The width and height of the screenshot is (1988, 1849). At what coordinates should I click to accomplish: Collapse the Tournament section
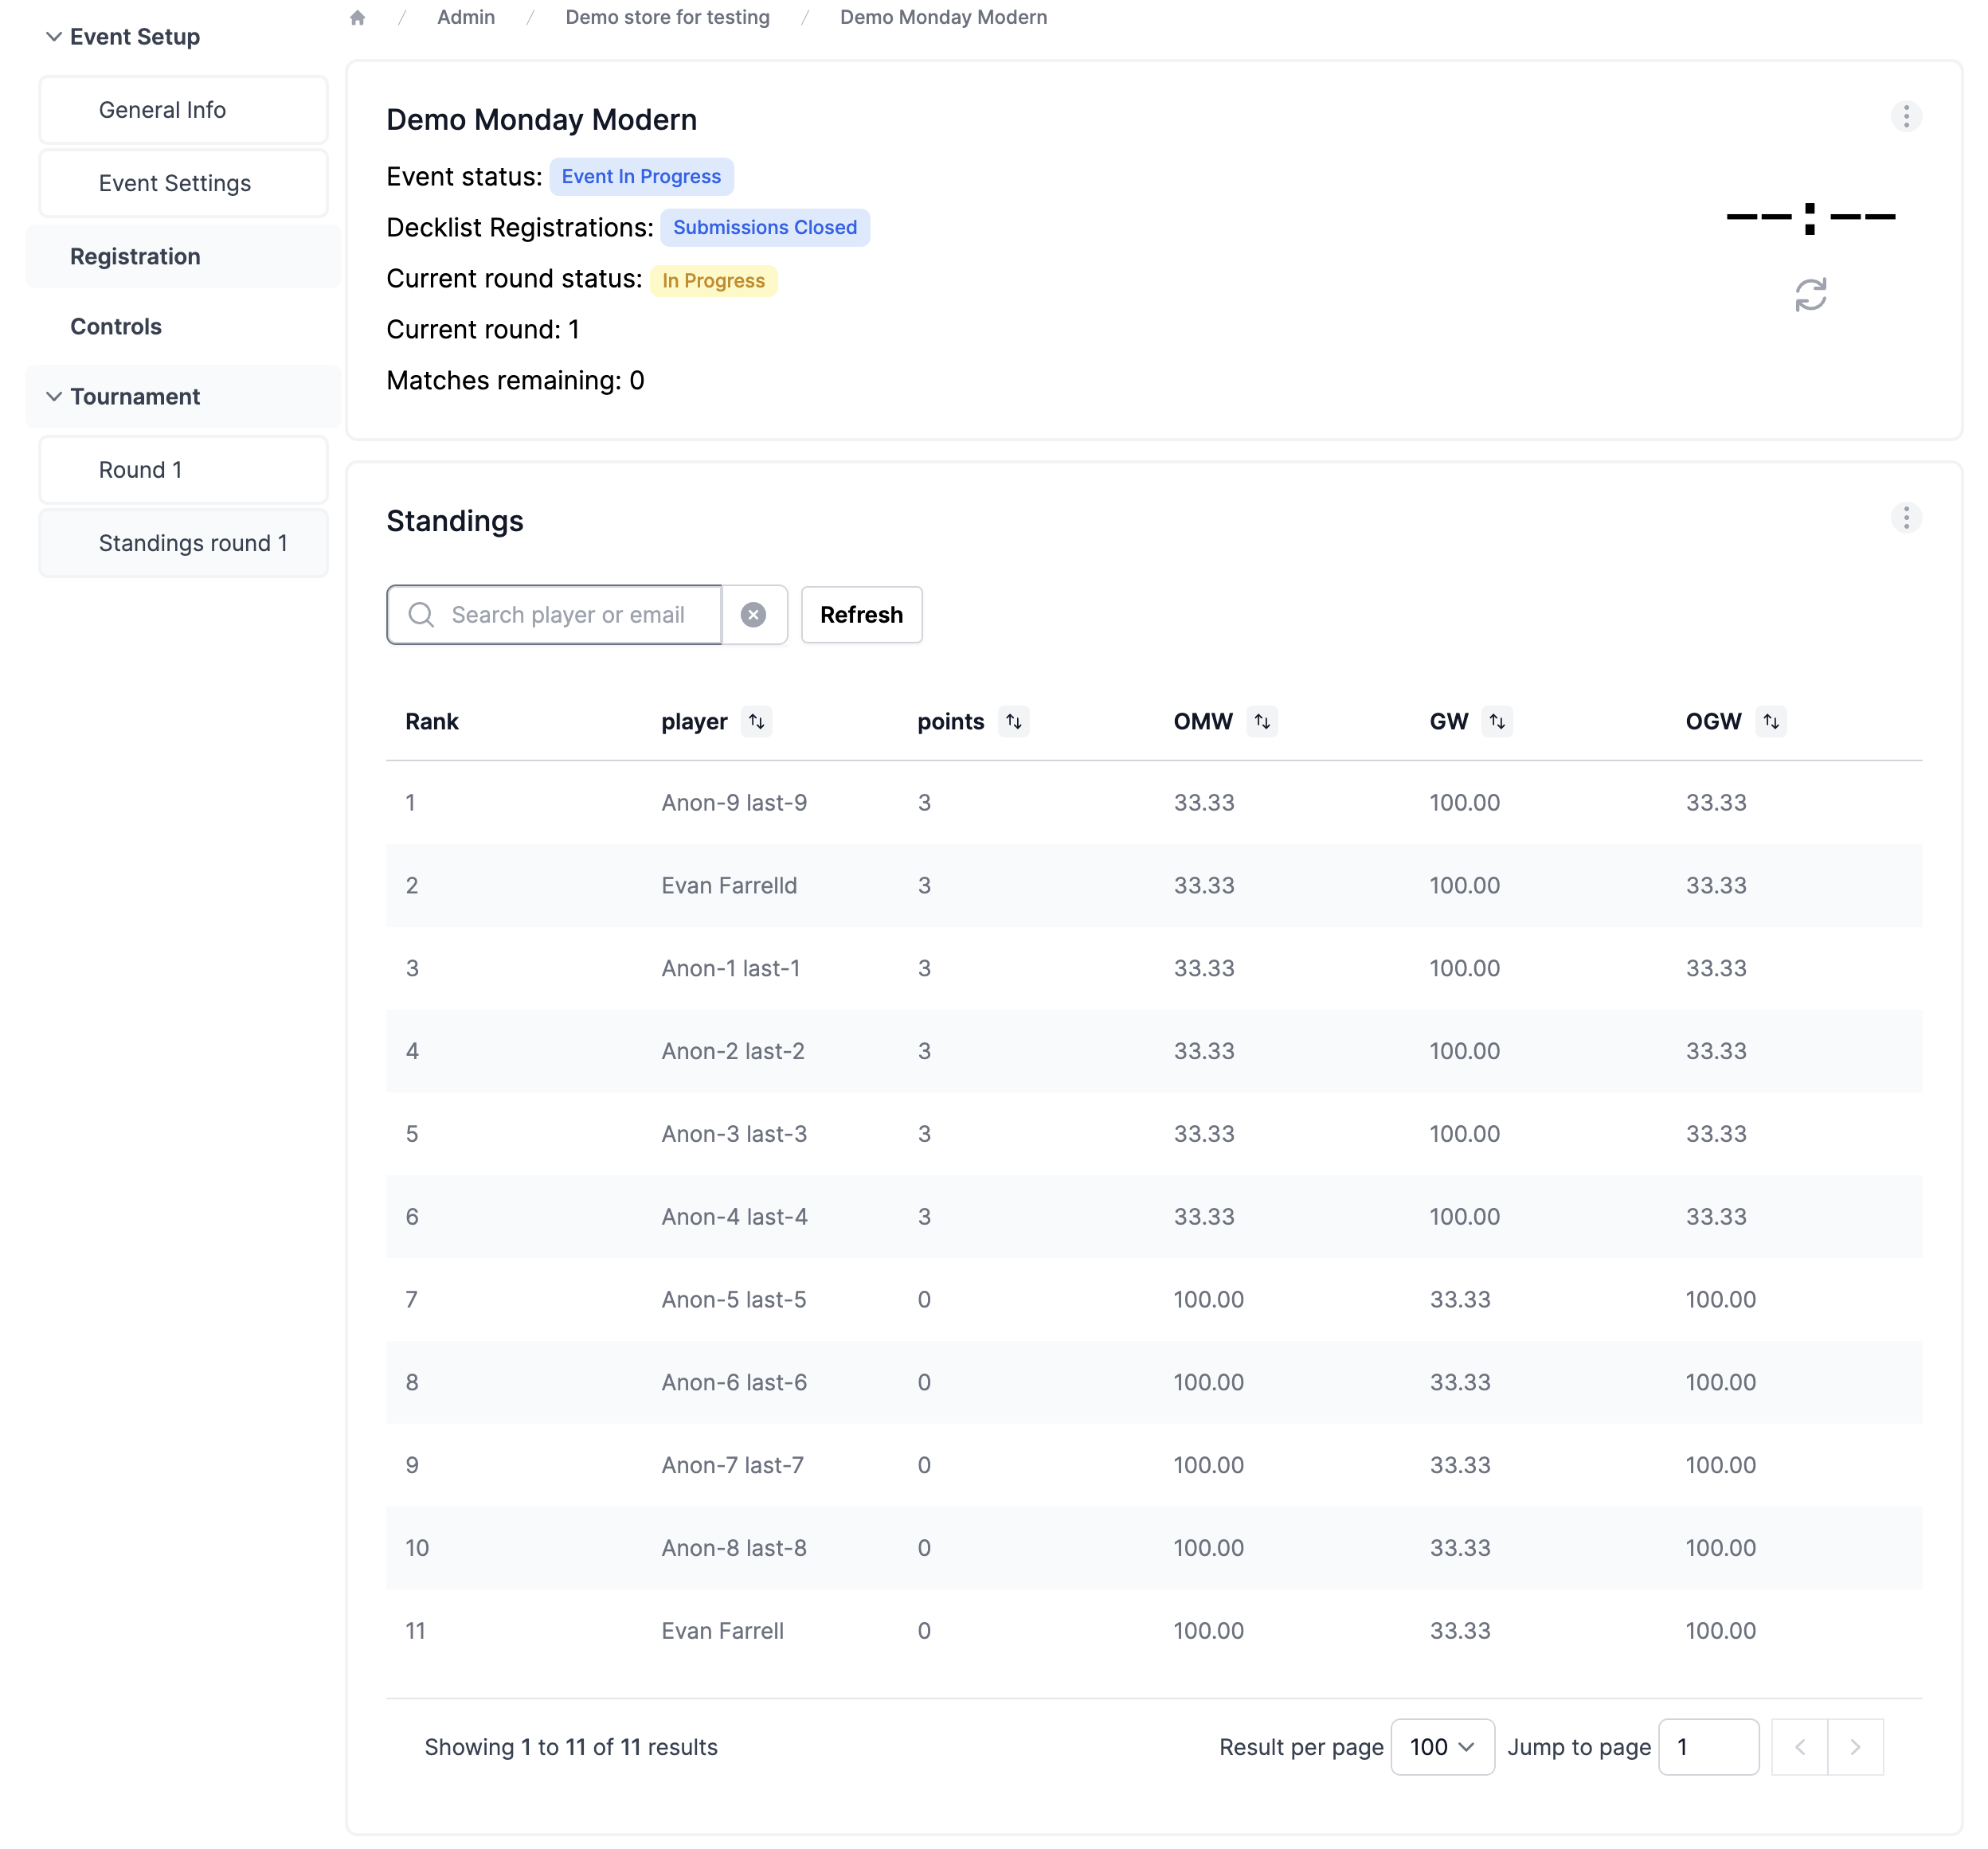click(54, 397)
